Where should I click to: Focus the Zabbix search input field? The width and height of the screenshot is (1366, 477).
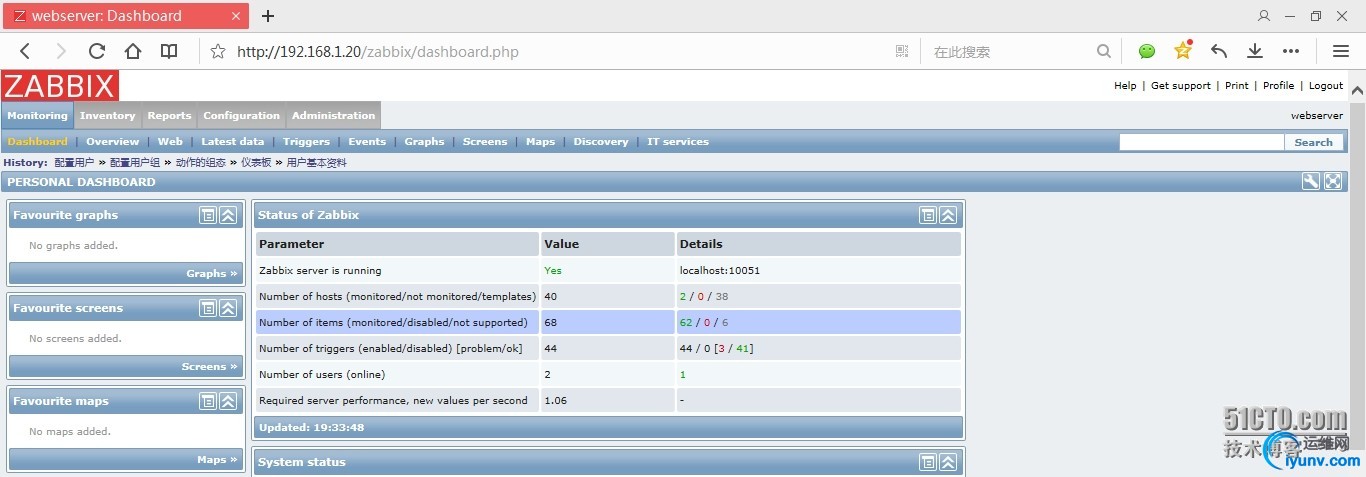[1201, 142]
